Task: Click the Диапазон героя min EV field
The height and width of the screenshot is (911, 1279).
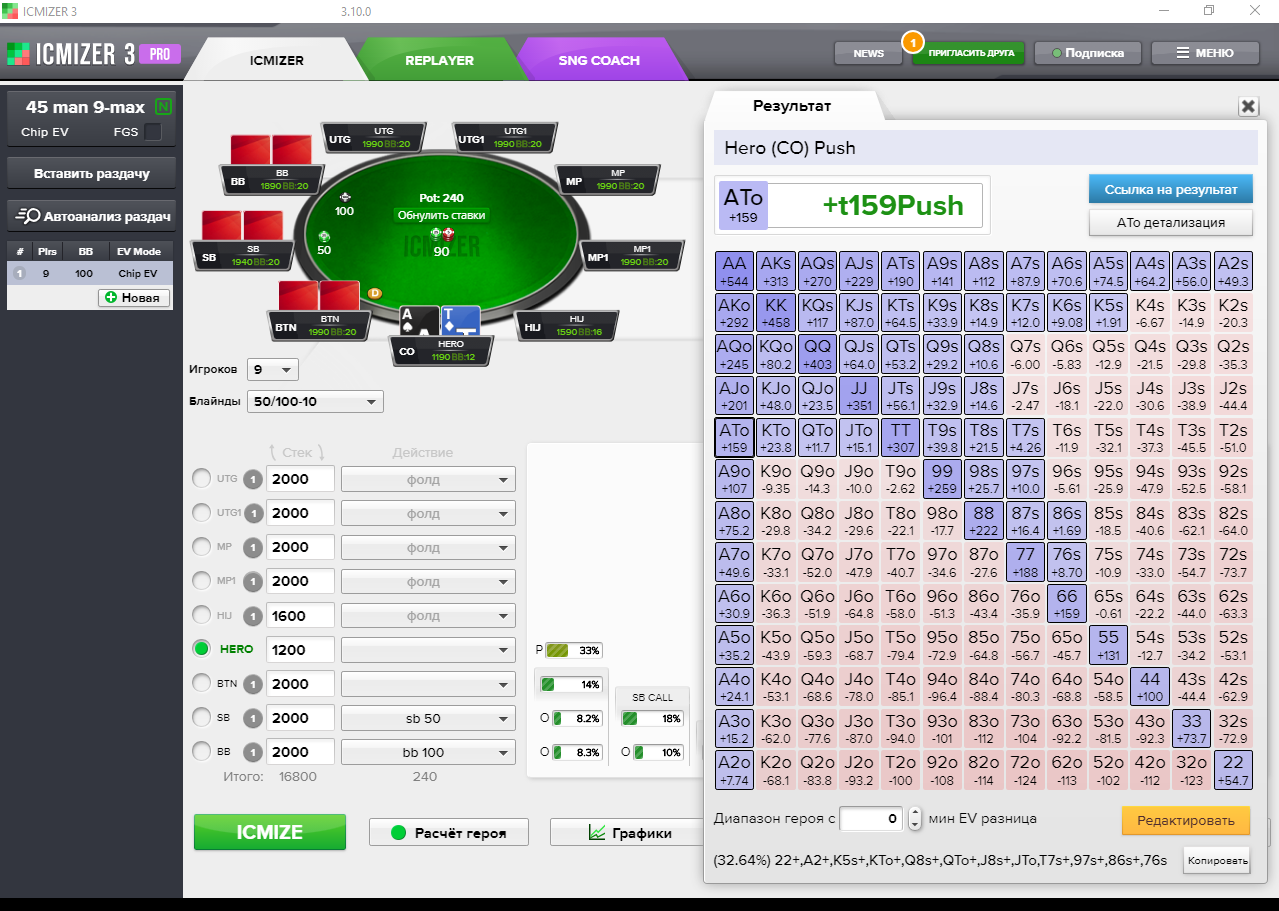Action: 871,819
